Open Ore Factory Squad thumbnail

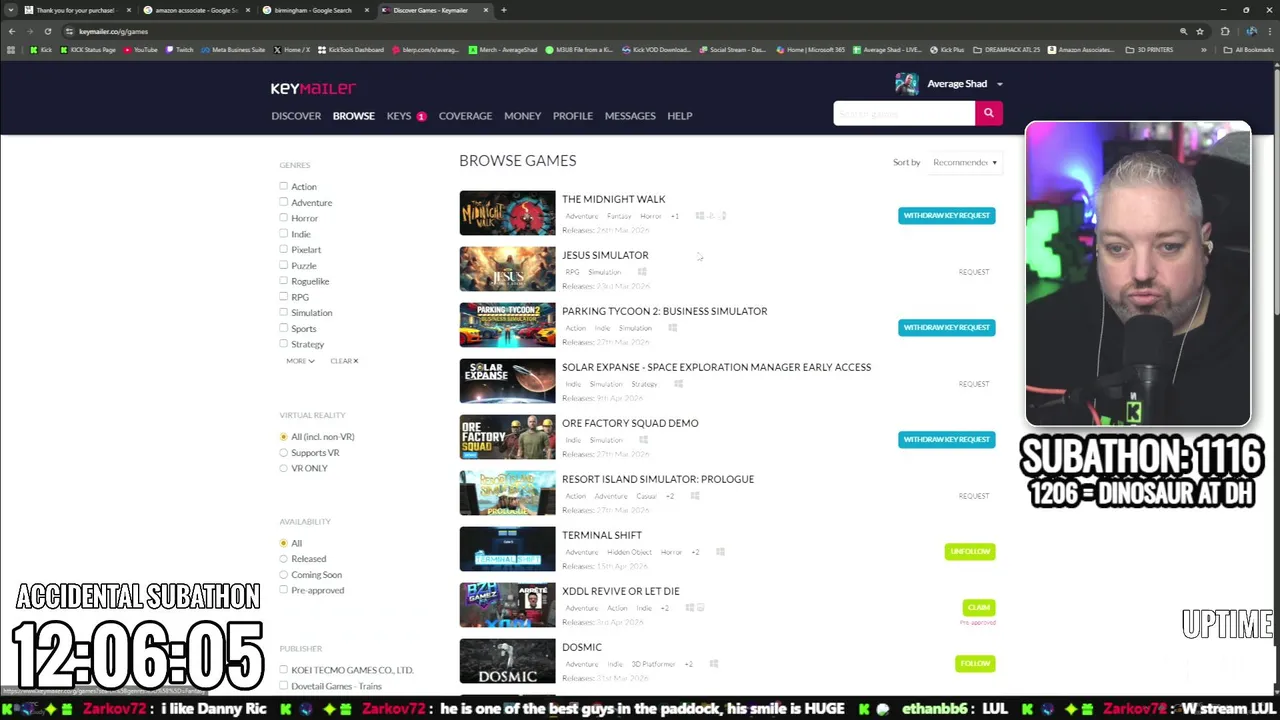pos(507,437)
